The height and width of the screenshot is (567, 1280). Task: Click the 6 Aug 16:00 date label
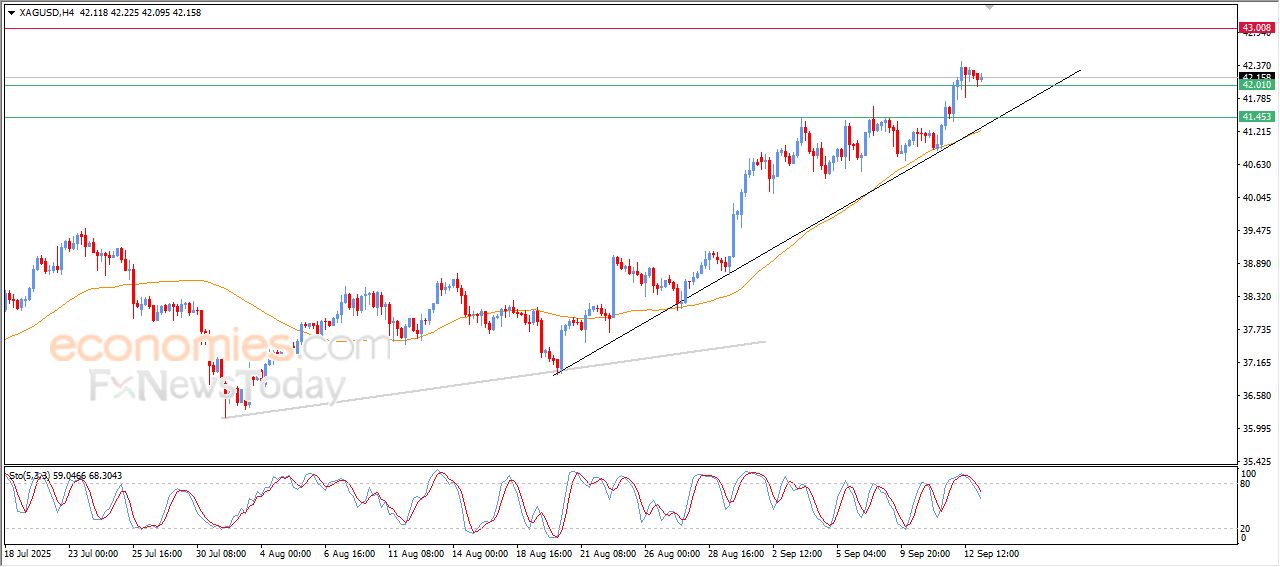coord(349,552)
